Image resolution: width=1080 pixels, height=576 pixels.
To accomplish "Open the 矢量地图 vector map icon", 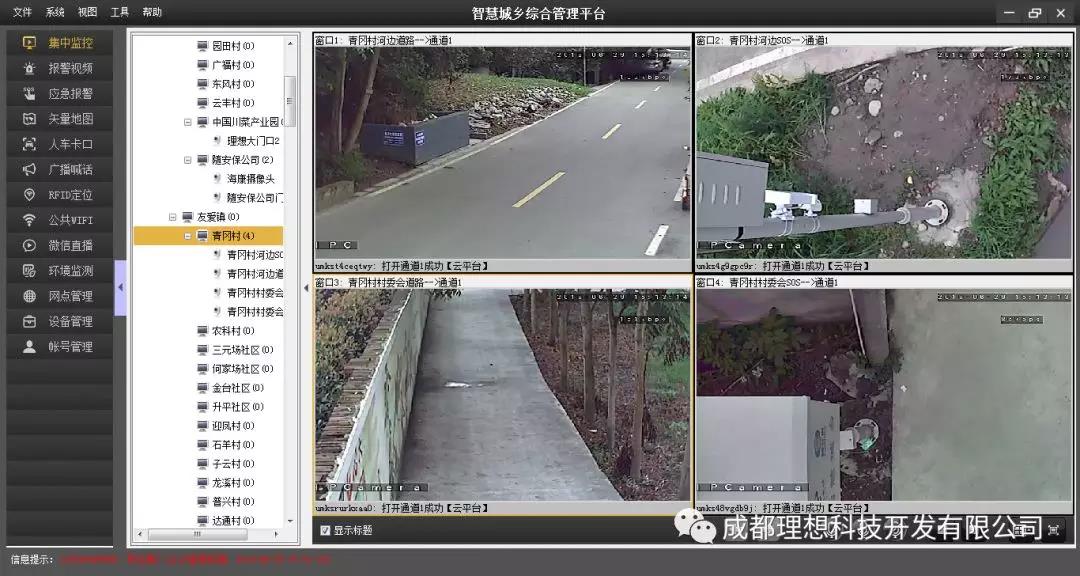I will tap(29, 119).
